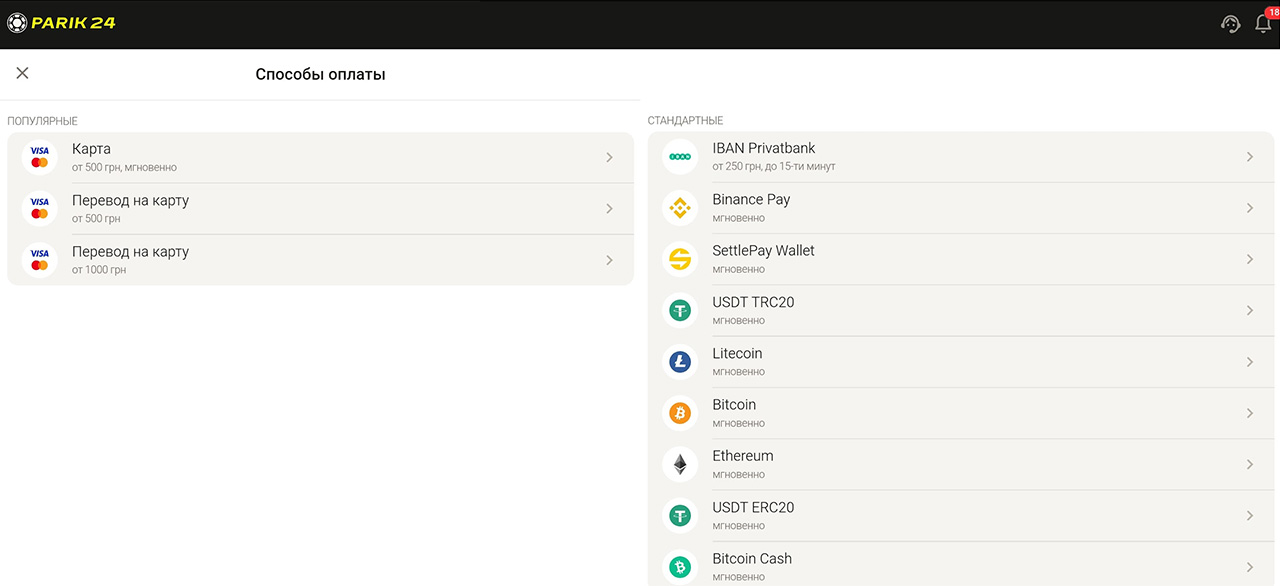Screen dimensions: 1280x586
Task: Choose Перевод на карту with от 500 грн
Action: click(x=130, y=201)
